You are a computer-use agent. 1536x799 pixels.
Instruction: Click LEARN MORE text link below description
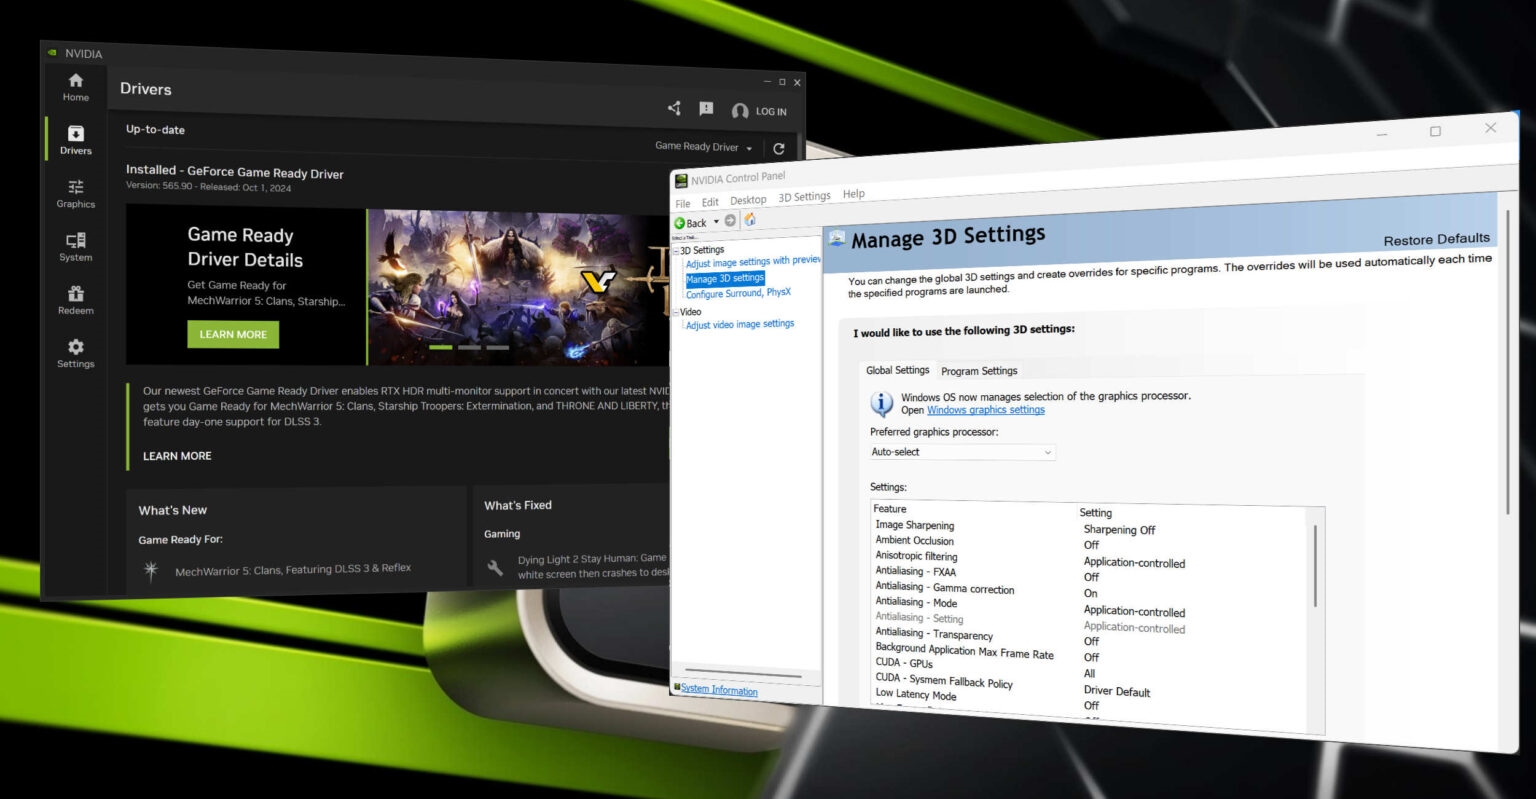pos(177,456)
